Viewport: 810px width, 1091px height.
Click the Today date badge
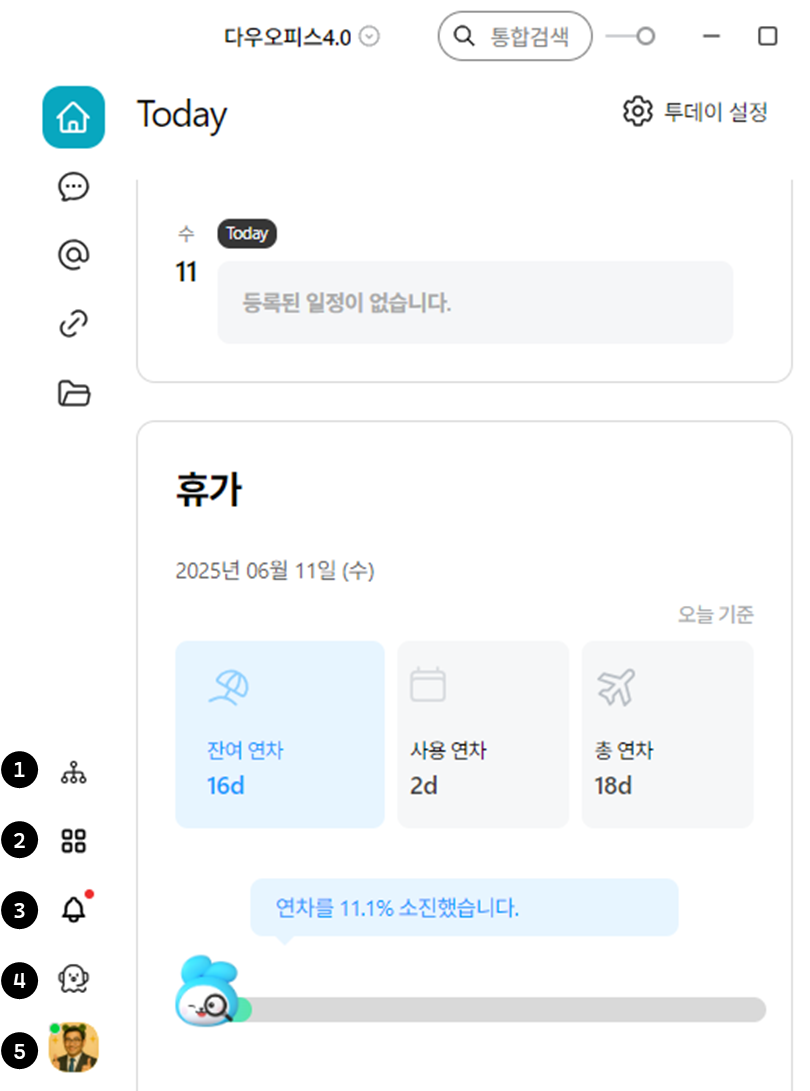pos(247,234)
